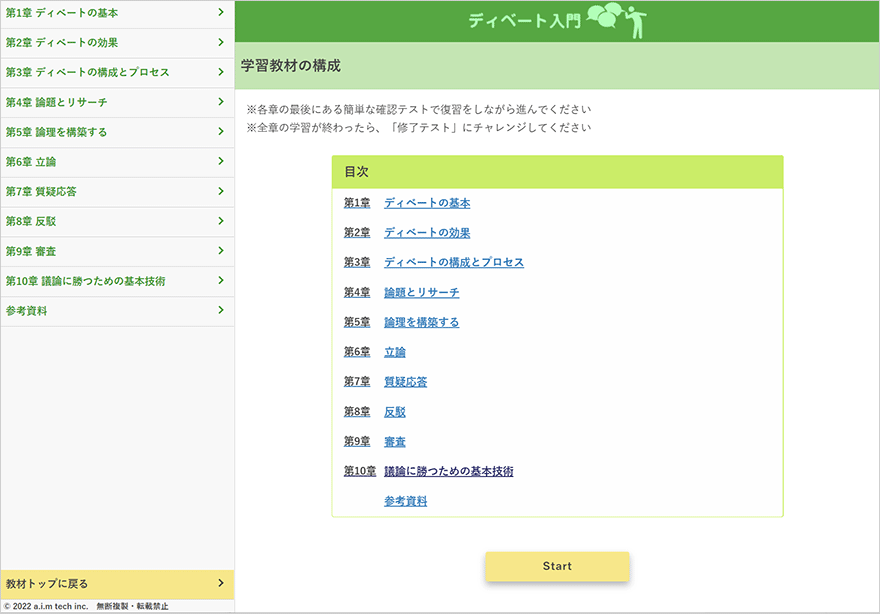Click the note about 確認テストで復習
This screenshot has height=614, width=880.
pyautogui.click(x=419, y=109)
